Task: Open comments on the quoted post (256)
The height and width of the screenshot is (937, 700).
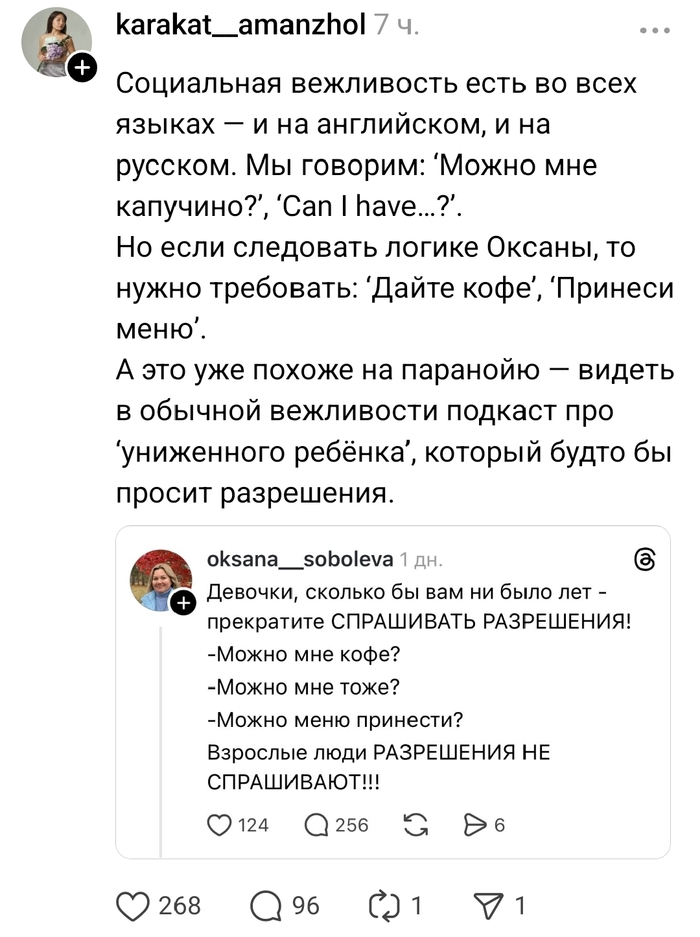Action: pyautogui.click(x=316, y=825)
